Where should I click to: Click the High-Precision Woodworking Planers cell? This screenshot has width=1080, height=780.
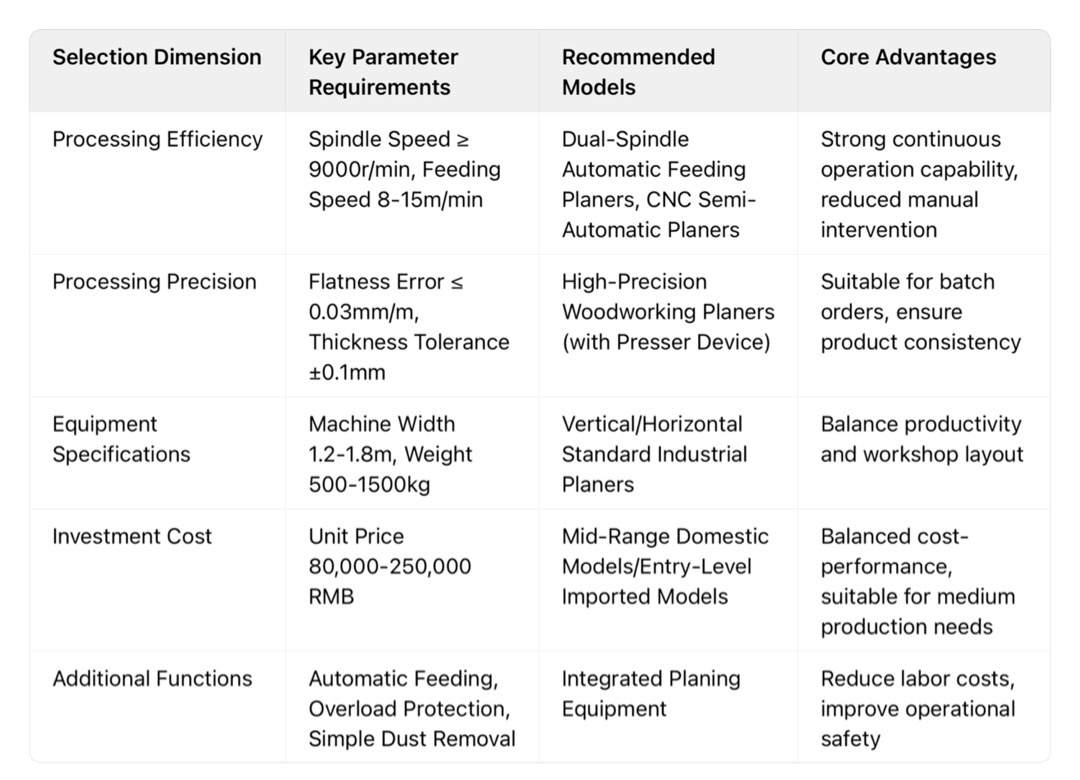click(x=667, y=312)
